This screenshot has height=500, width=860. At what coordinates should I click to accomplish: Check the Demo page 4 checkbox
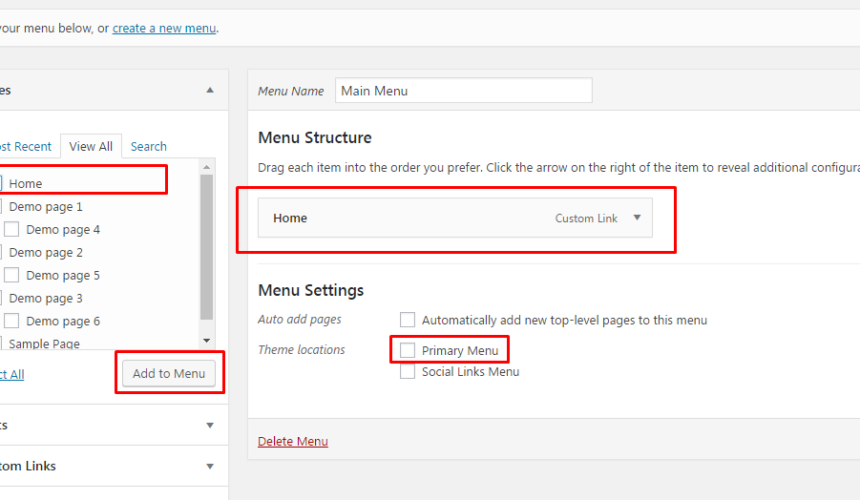coord(12,229)
